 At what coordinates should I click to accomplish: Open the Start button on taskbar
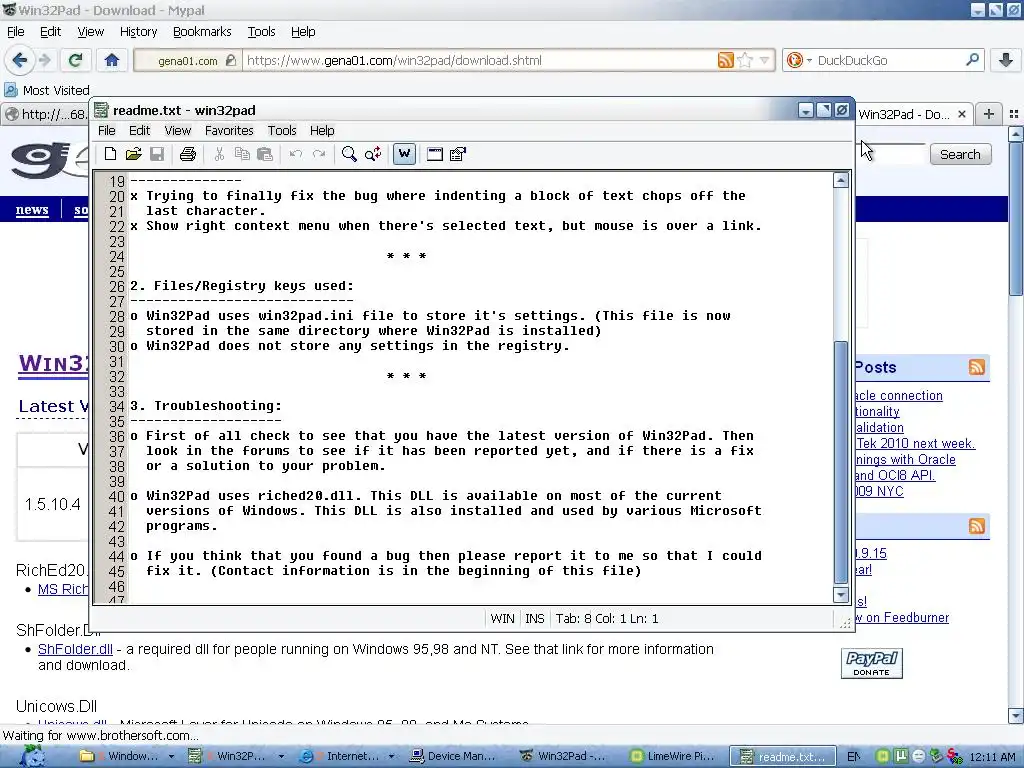[x=33, y=756]
